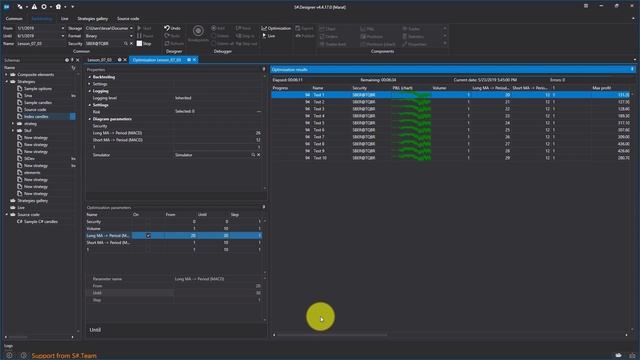Clear the ribbon Security field with its X icon

click(x=131, y=43)
